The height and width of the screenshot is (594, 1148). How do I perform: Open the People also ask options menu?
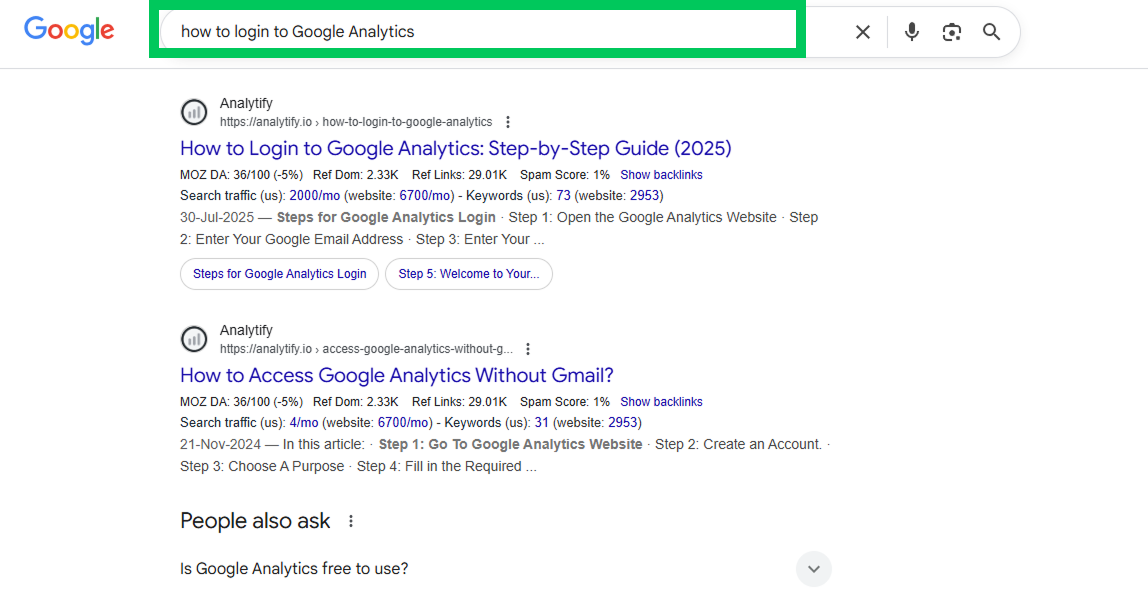coord(351,520)
